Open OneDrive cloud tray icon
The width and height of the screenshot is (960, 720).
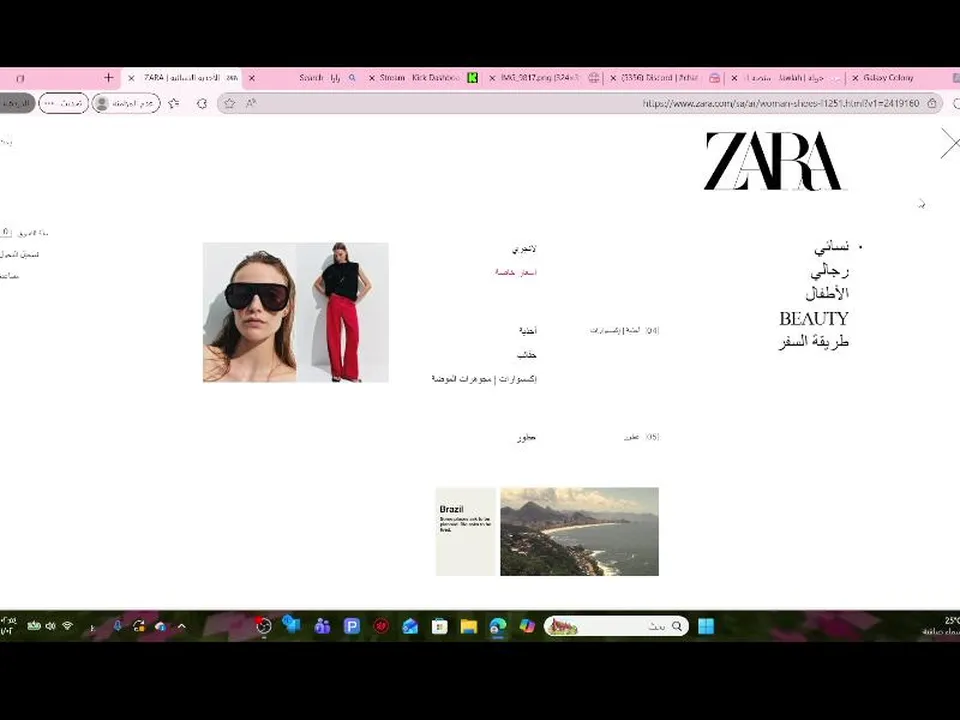click(x=160, y=626)
